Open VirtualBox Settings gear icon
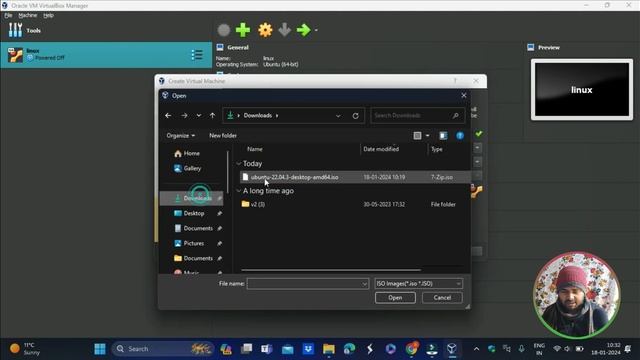Viewport: 640px width, 360px height. click(265, 30)
